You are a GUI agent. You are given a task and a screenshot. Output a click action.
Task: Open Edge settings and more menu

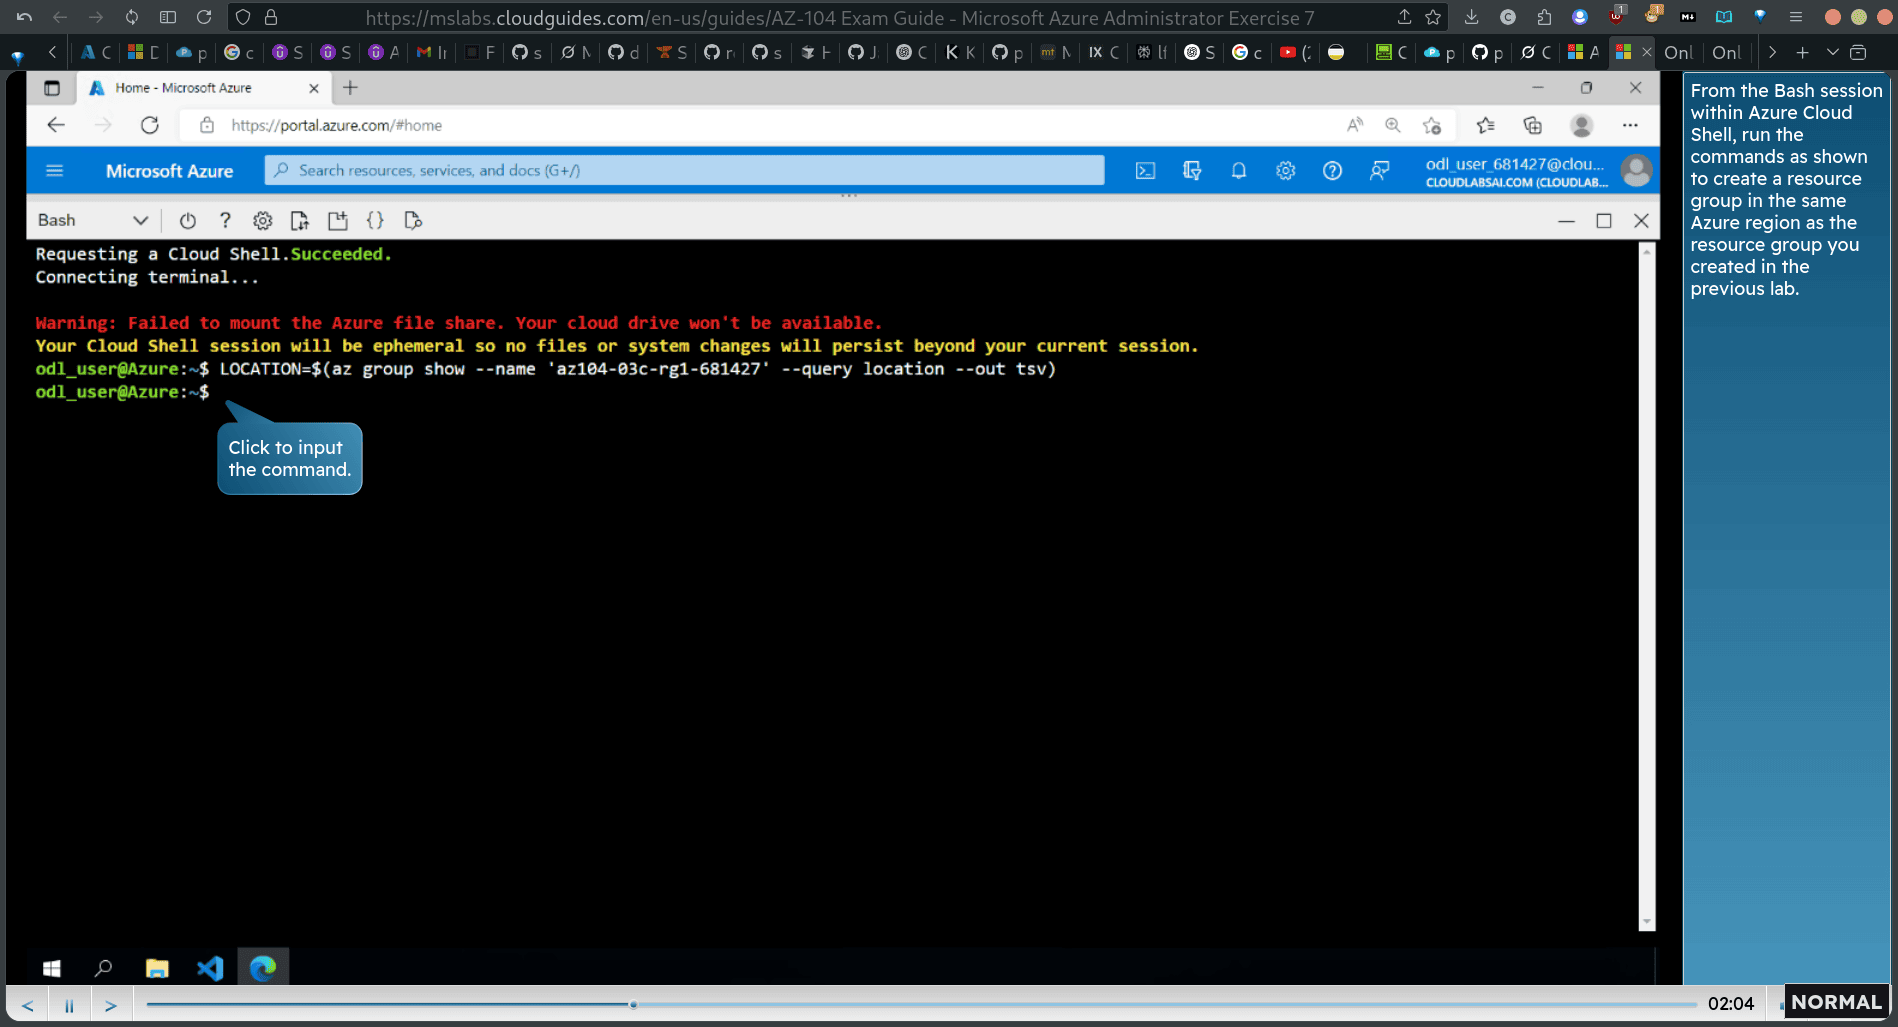coord(1630,125)
